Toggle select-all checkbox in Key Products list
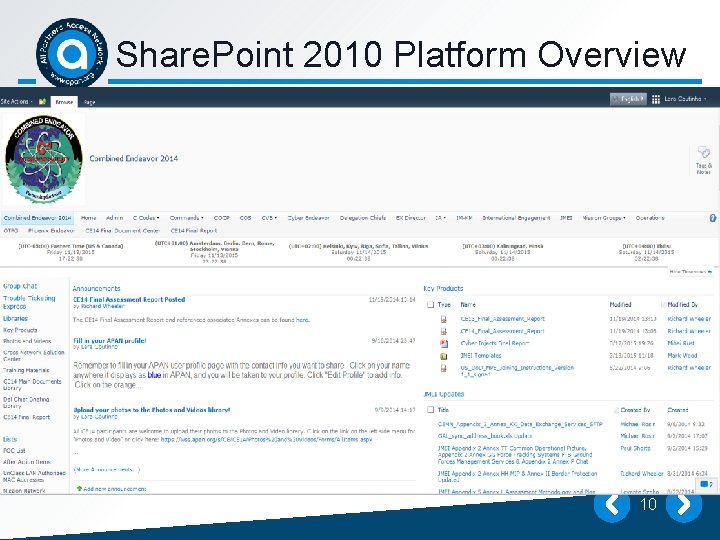720x540 pixels. (430, 305)
